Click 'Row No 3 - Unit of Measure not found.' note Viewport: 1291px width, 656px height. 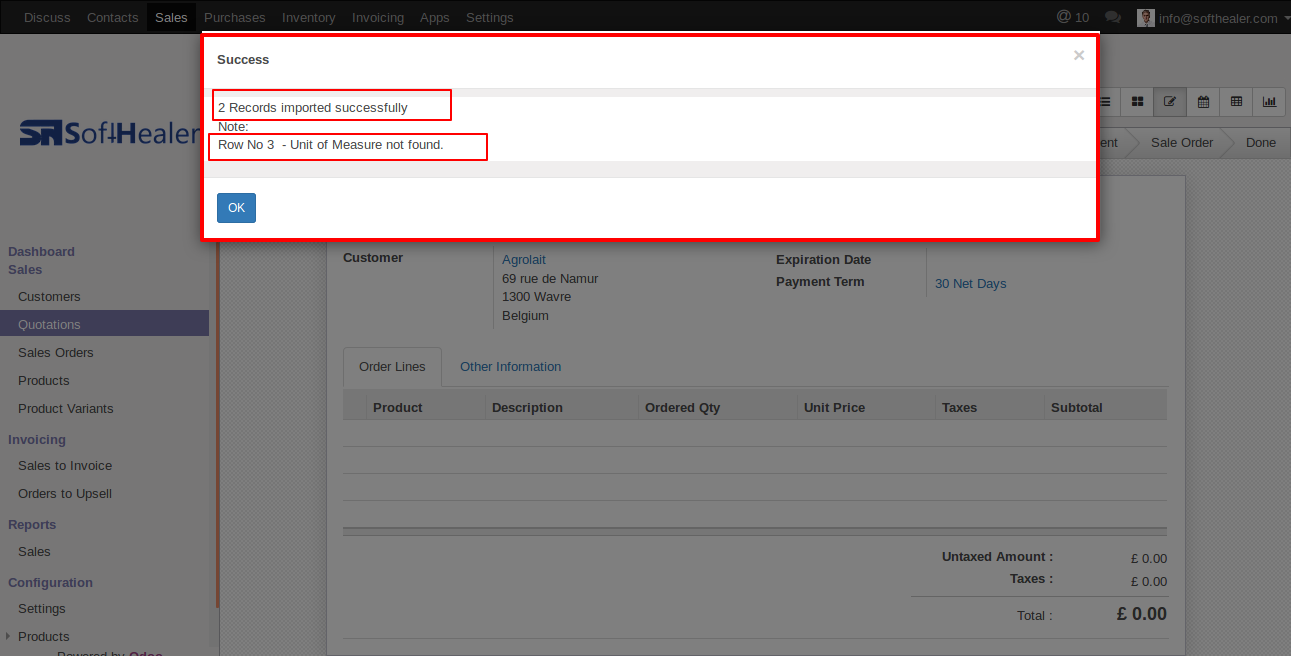point(331,145)
